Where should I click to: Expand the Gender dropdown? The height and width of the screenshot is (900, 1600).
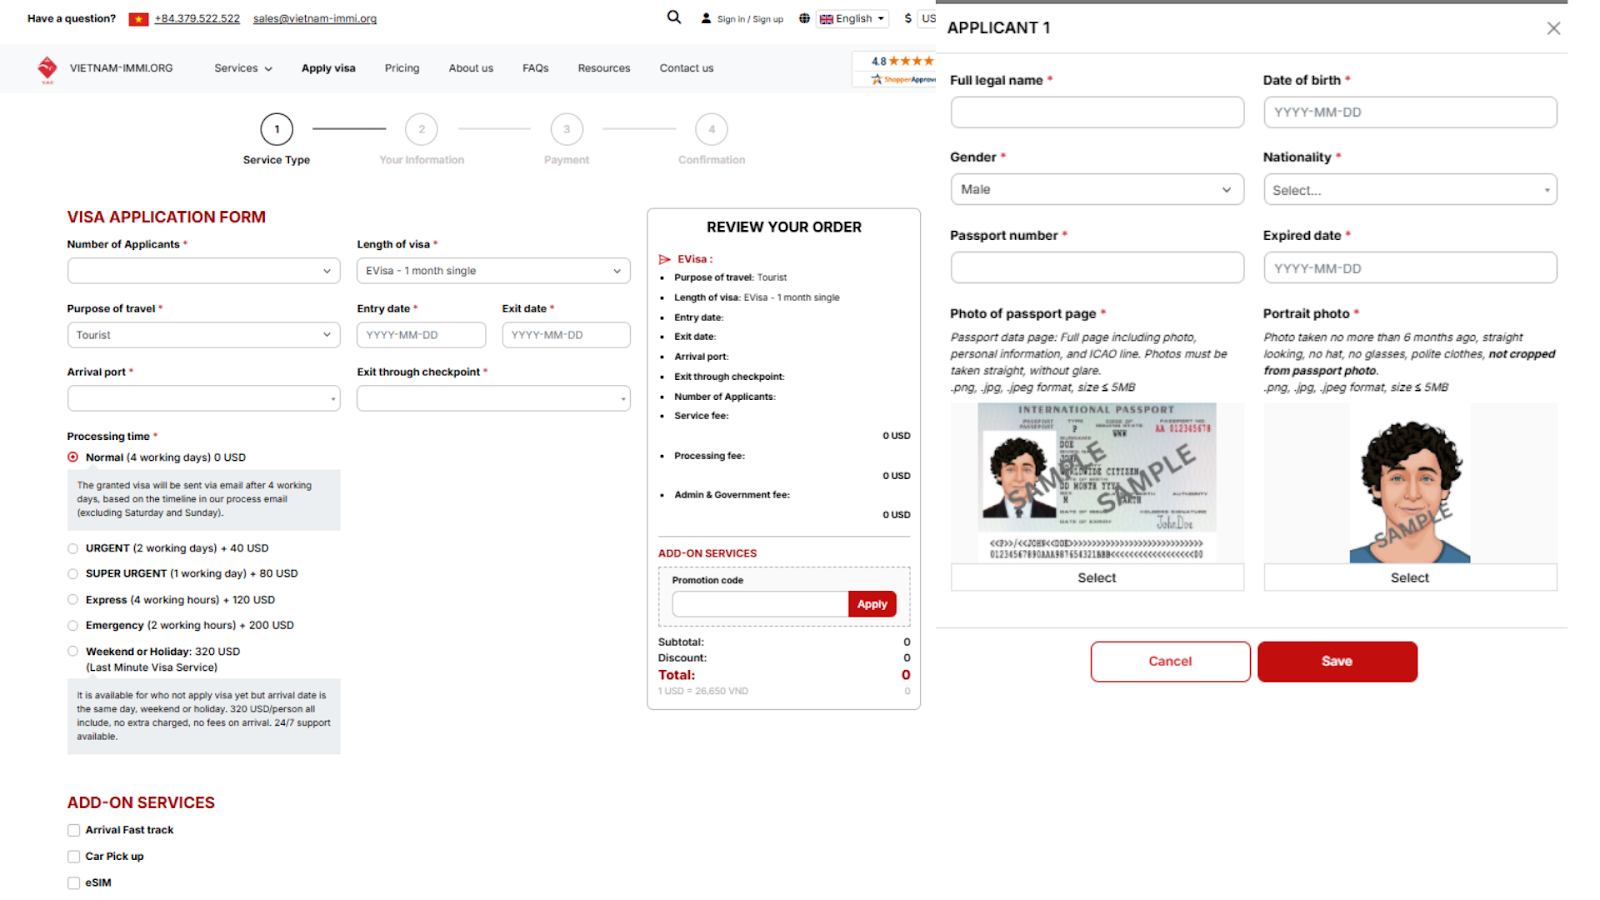click(1096, 189)
